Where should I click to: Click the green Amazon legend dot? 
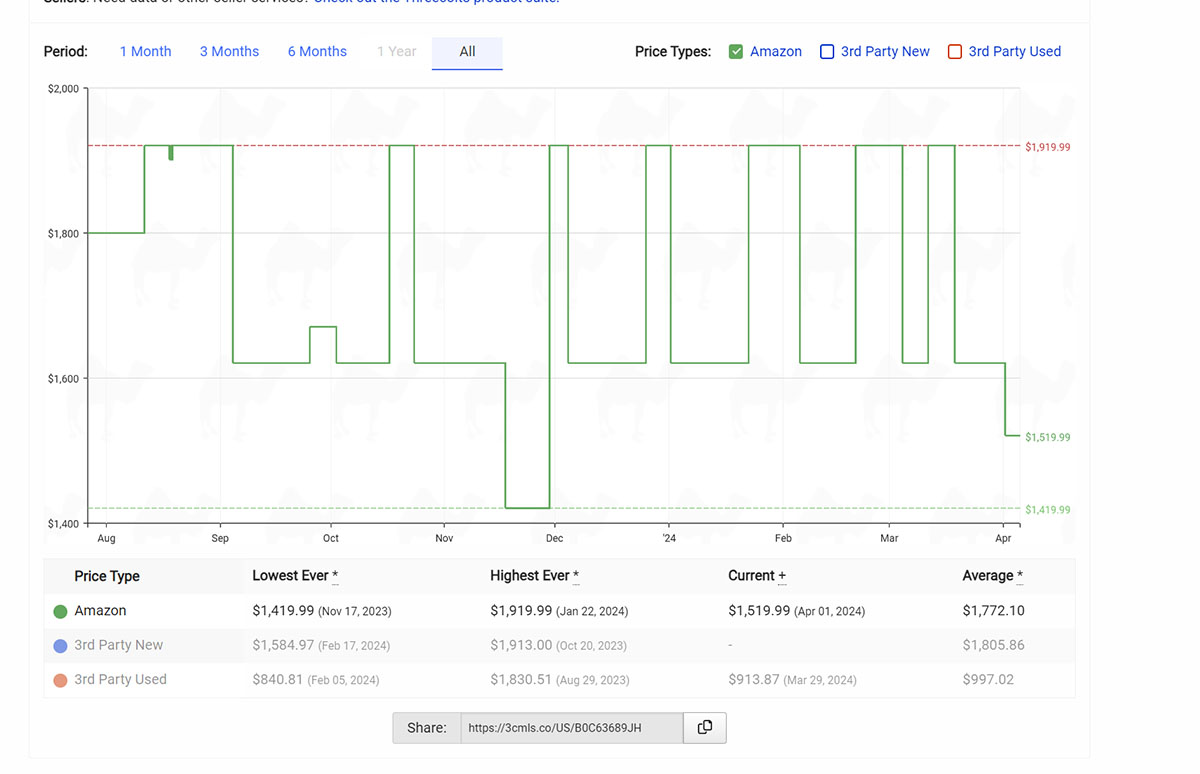tap(60, 610)
